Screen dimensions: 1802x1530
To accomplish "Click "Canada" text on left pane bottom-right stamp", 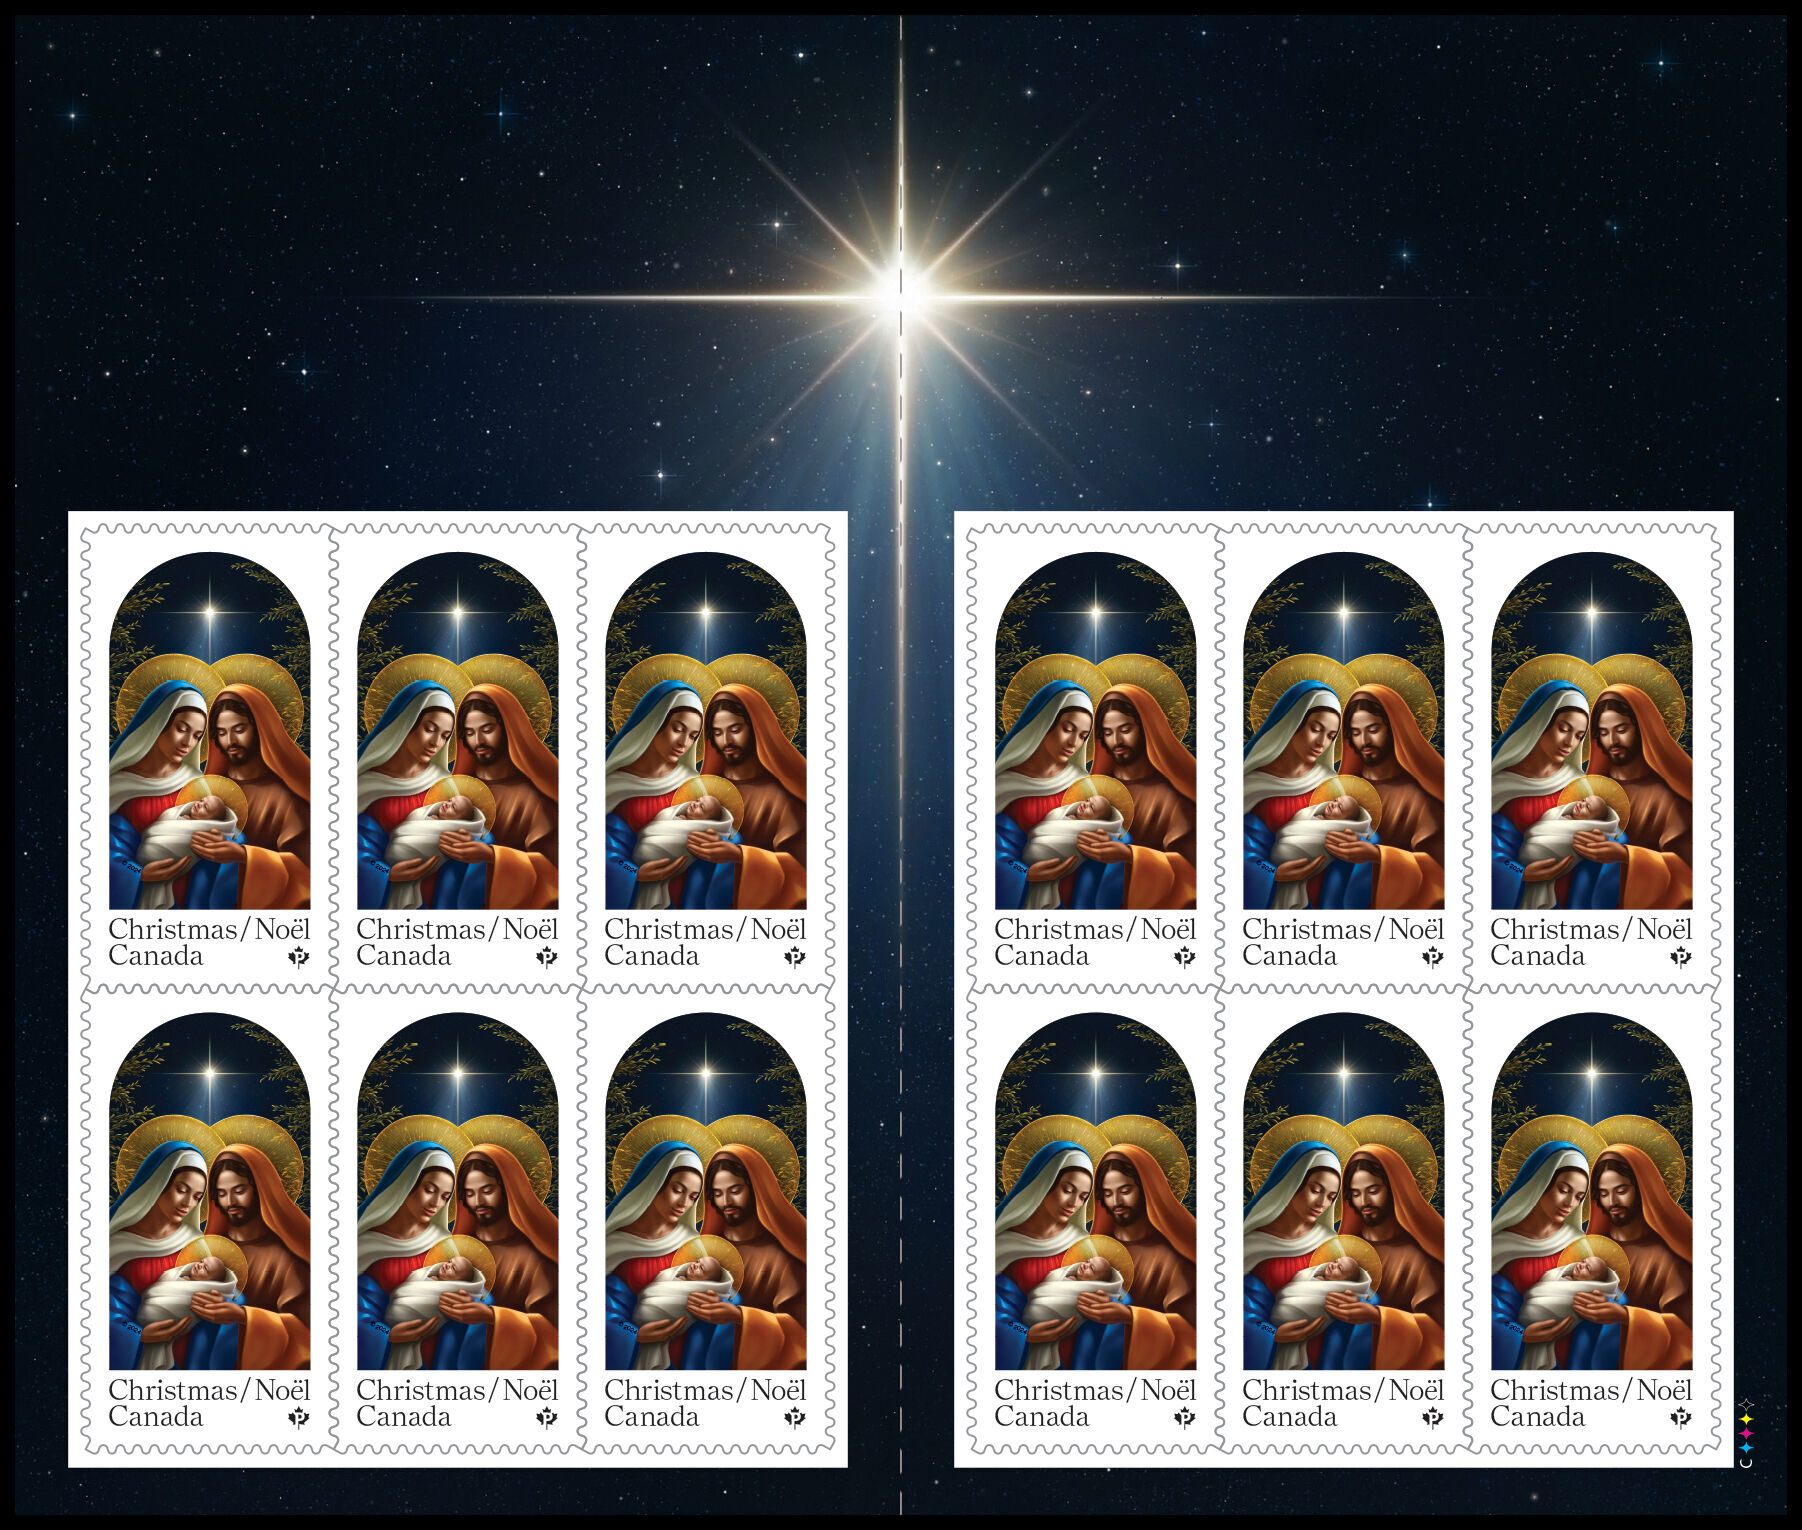I will click(x=652, y=1417).
